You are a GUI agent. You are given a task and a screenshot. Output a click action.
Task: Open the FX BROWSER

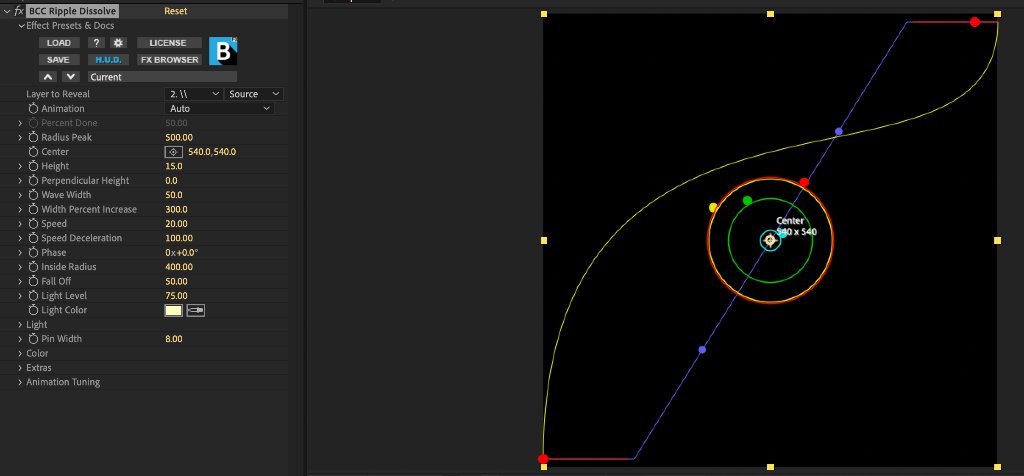169,59
